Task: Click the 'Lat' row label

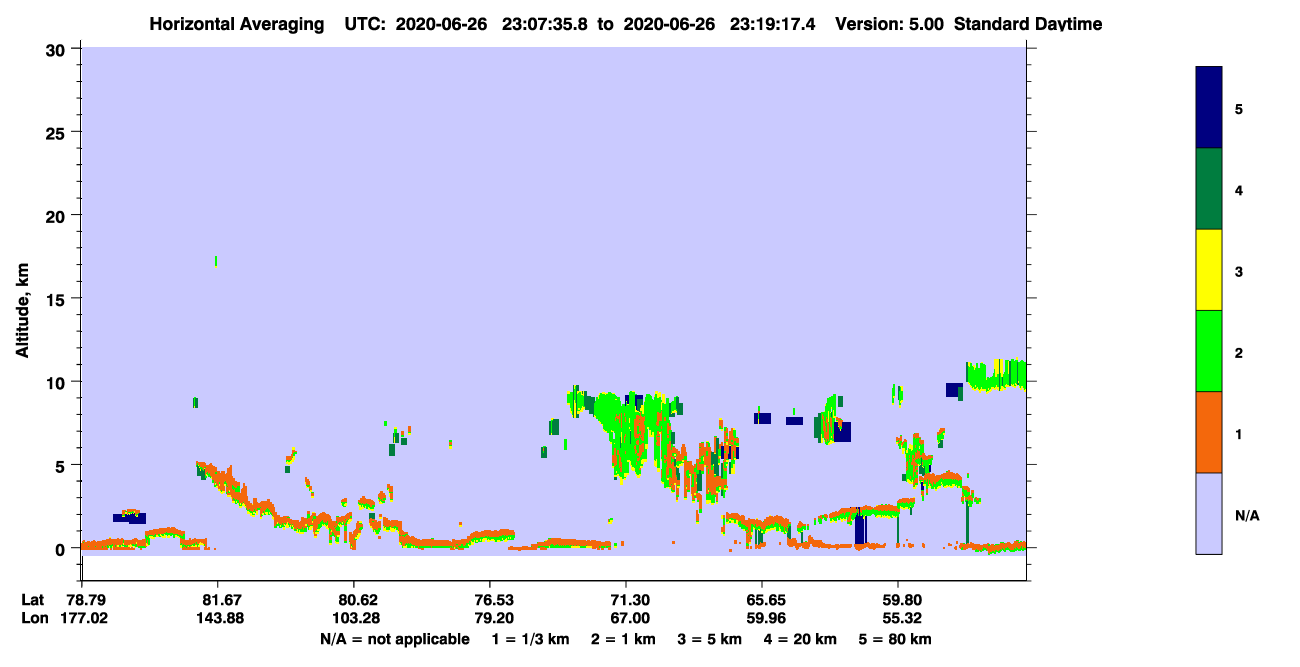Action: (31, 600)
